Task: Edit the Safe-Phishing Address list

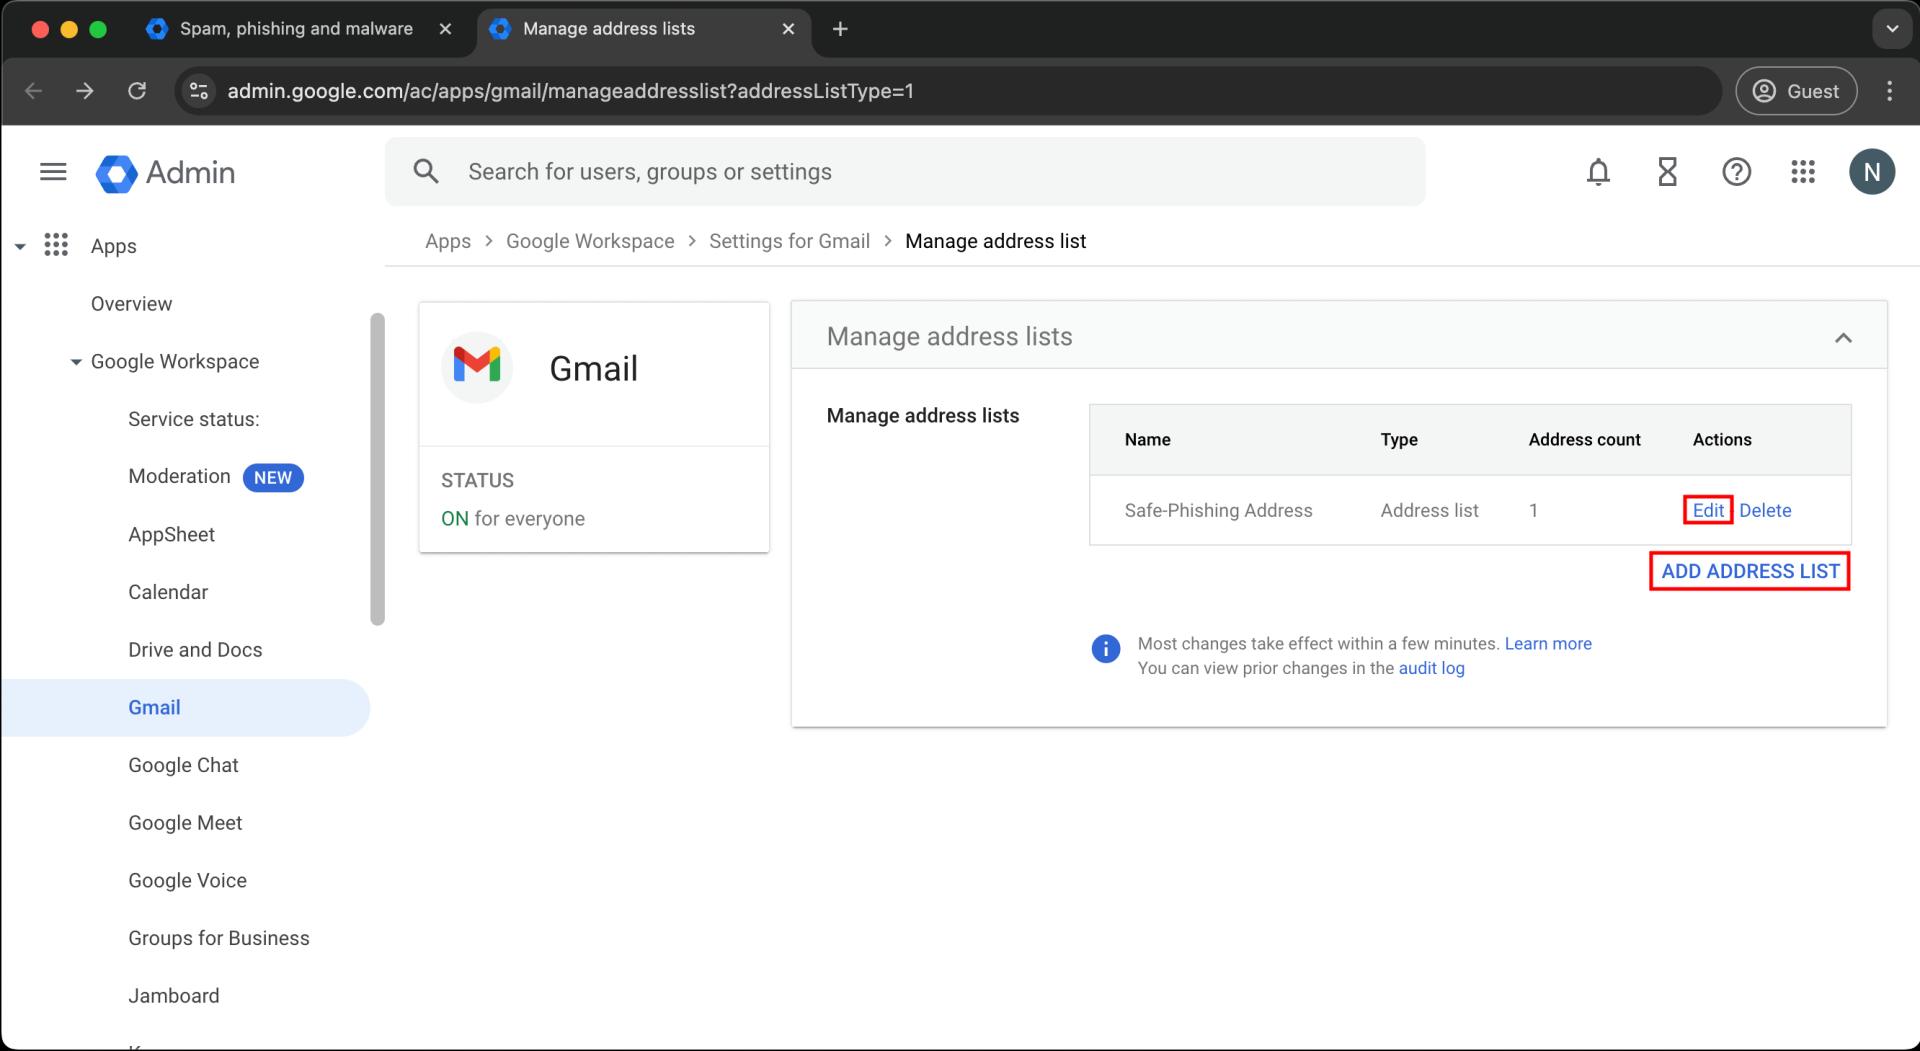Action: click(1708, 510)
